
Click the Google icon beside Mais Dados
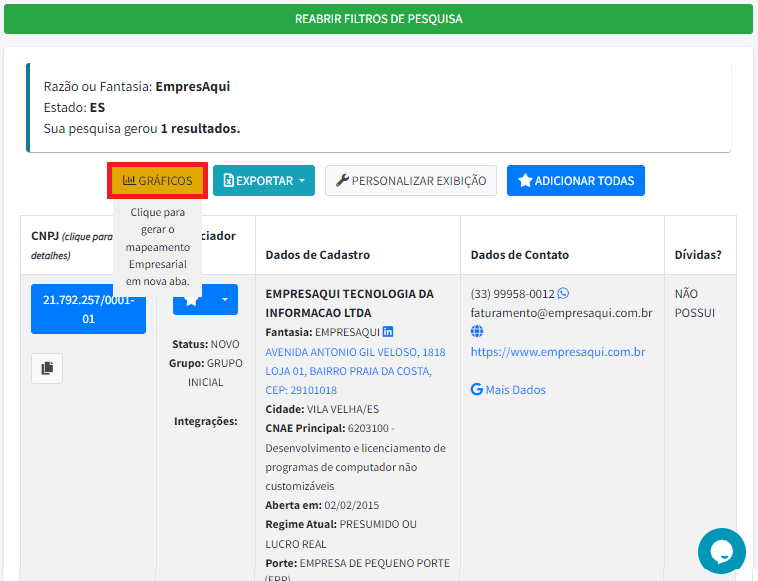point(477,390)
